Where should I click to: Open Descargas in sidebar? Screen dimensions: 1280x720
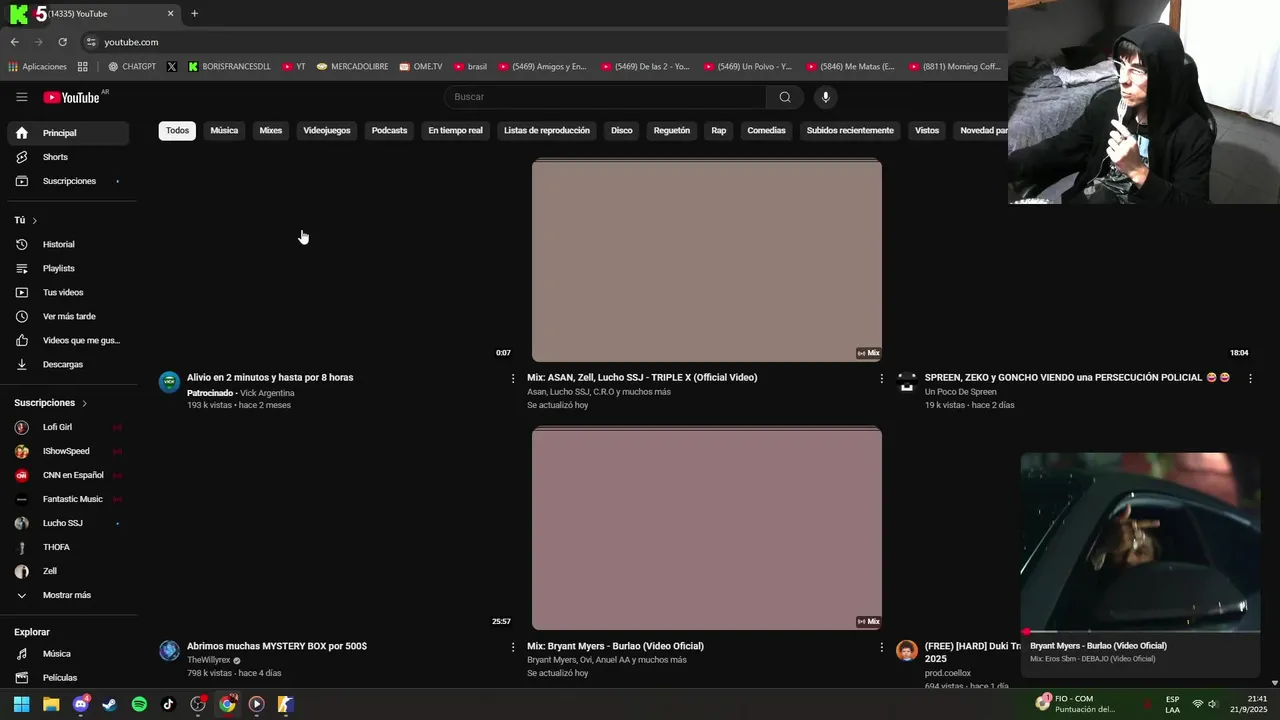(x=68, y=364)
